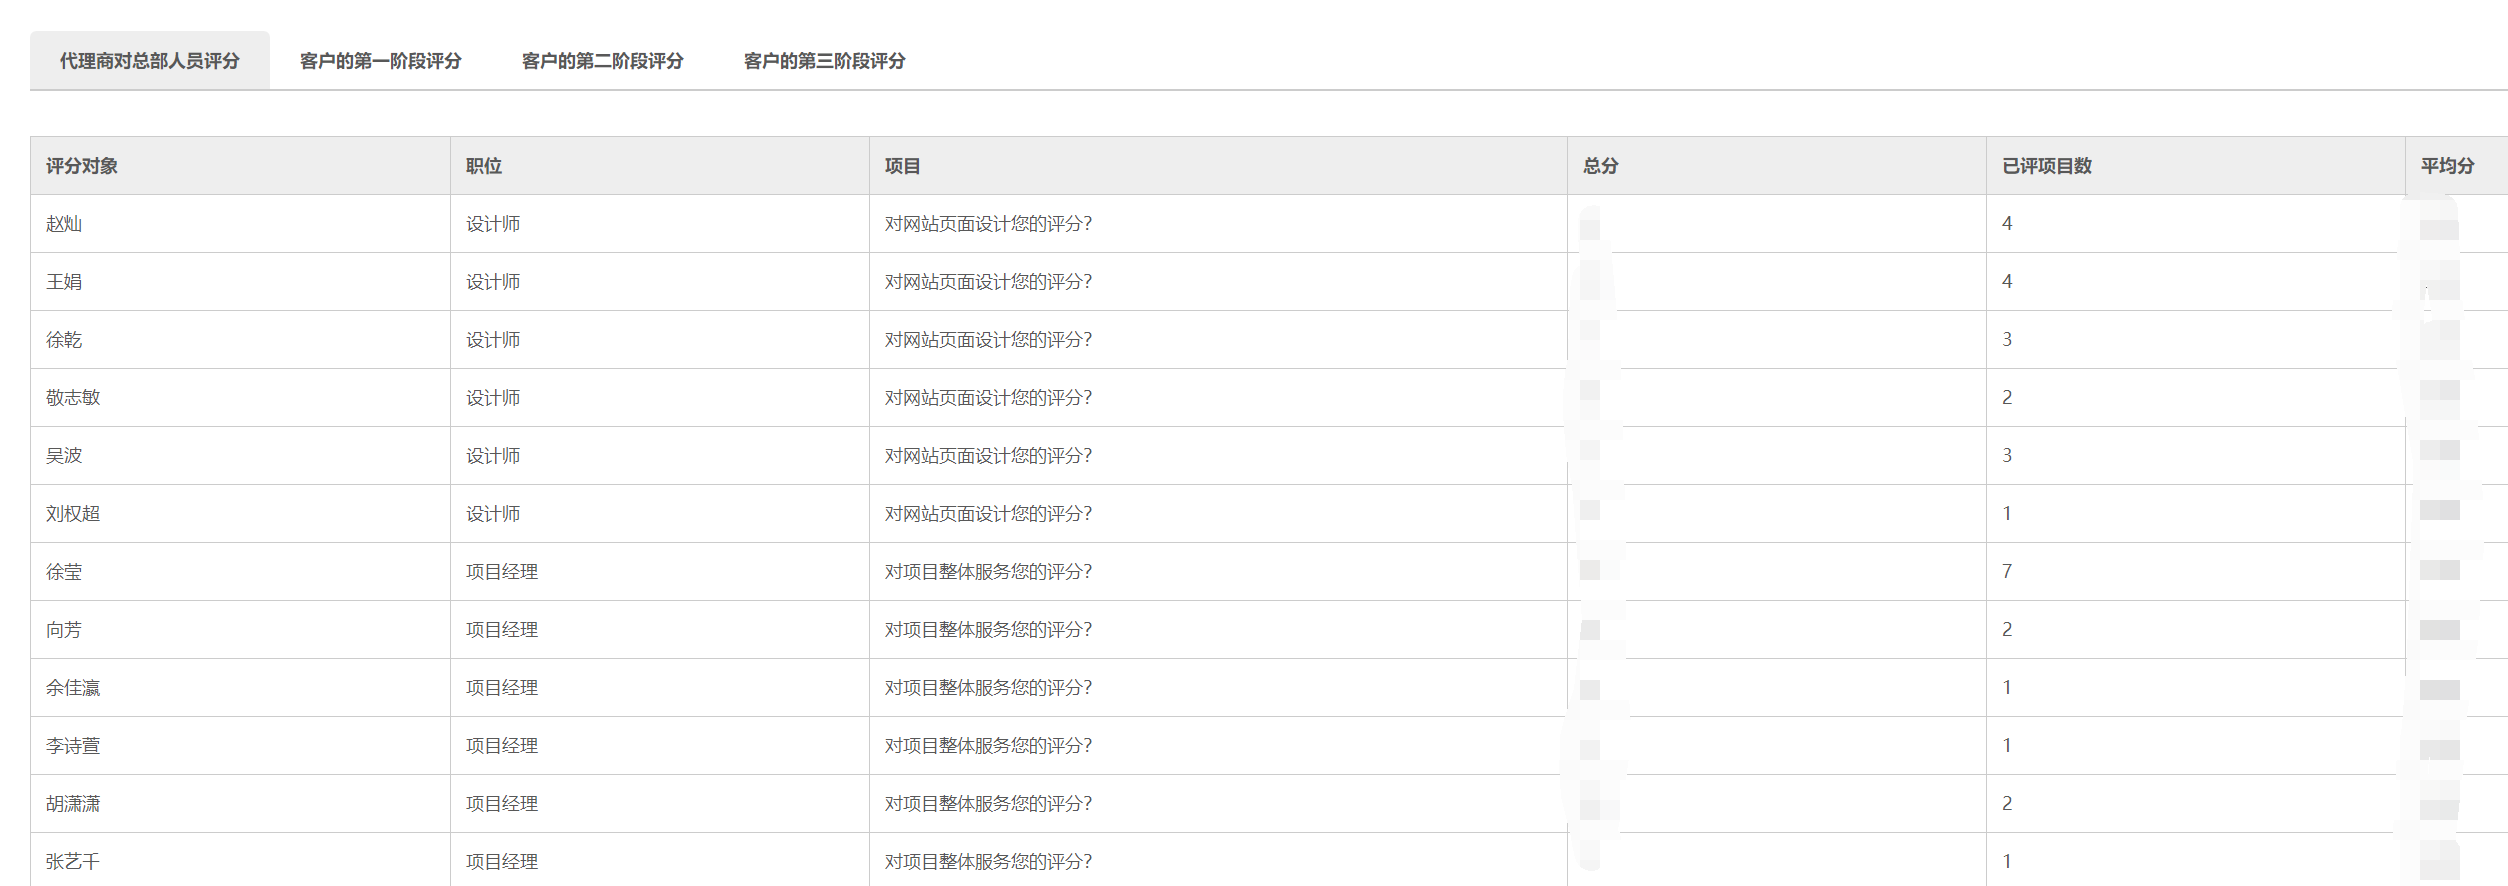Click the 项目 column header
The image size is (2508, 886).
tap(902, 166)
